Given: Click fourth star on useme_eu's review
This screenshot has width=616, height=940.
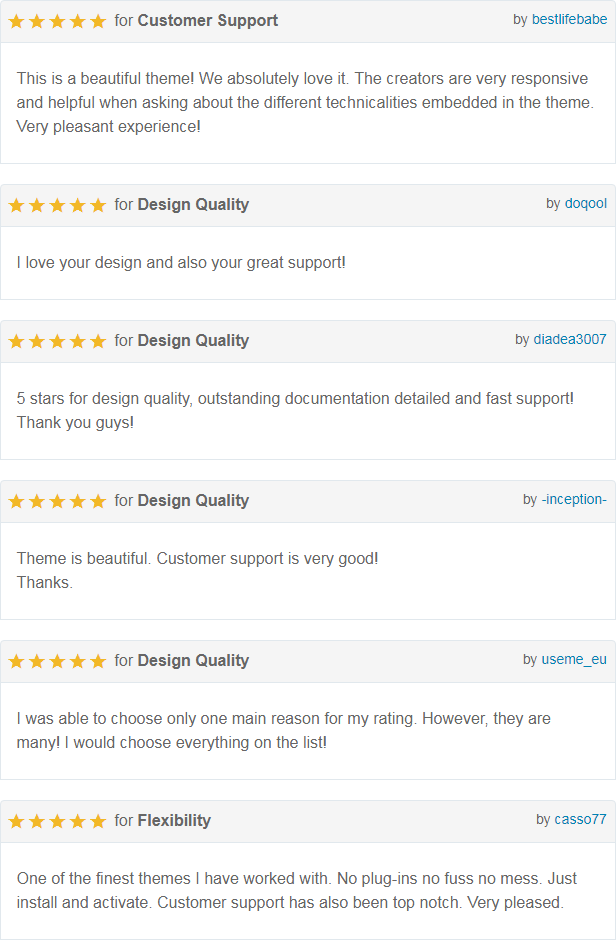Looking at the screenshot, I should pos(77,662).
